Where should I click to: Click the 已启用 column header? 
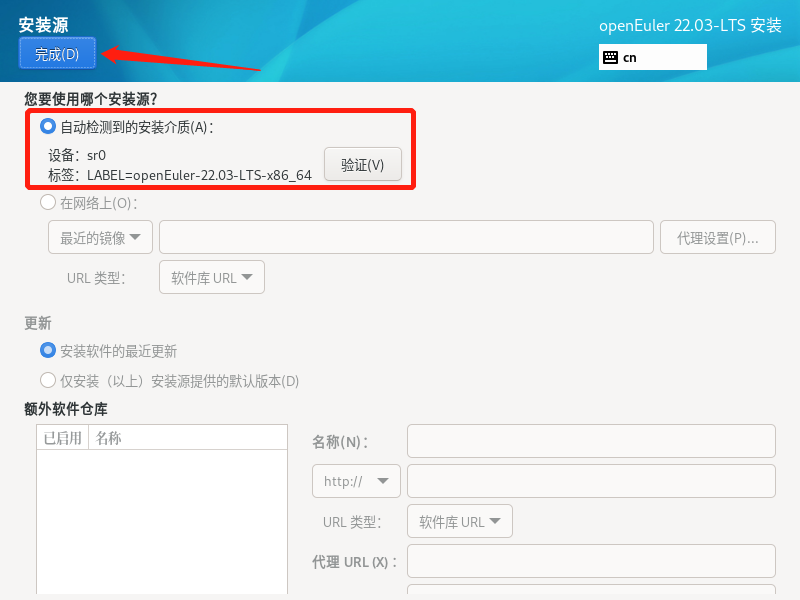(63, 438)
